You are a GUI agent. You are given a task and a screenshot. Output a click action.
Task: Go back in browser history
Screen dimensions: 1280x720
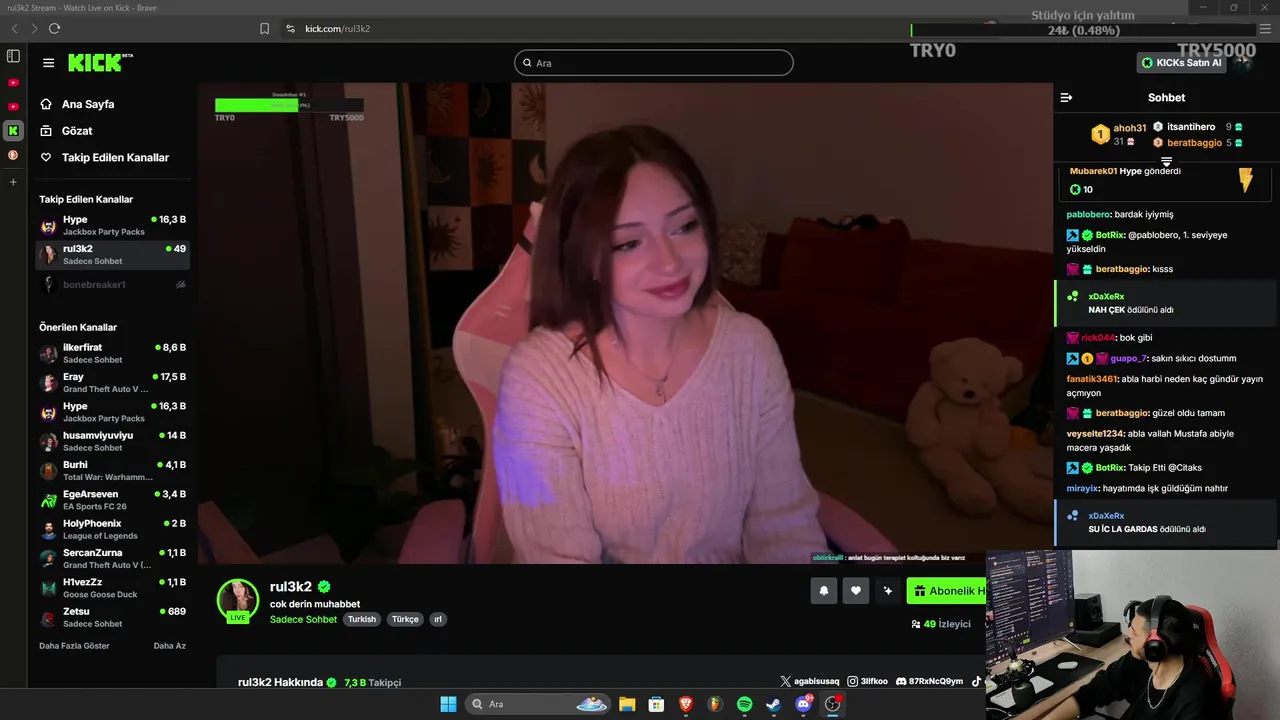click(14, 29)
